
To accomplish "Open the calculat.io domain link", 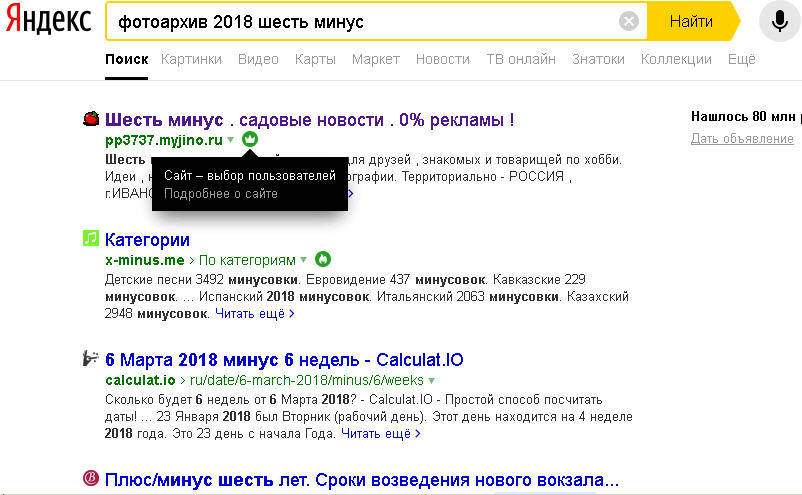I will coord(140,380).
